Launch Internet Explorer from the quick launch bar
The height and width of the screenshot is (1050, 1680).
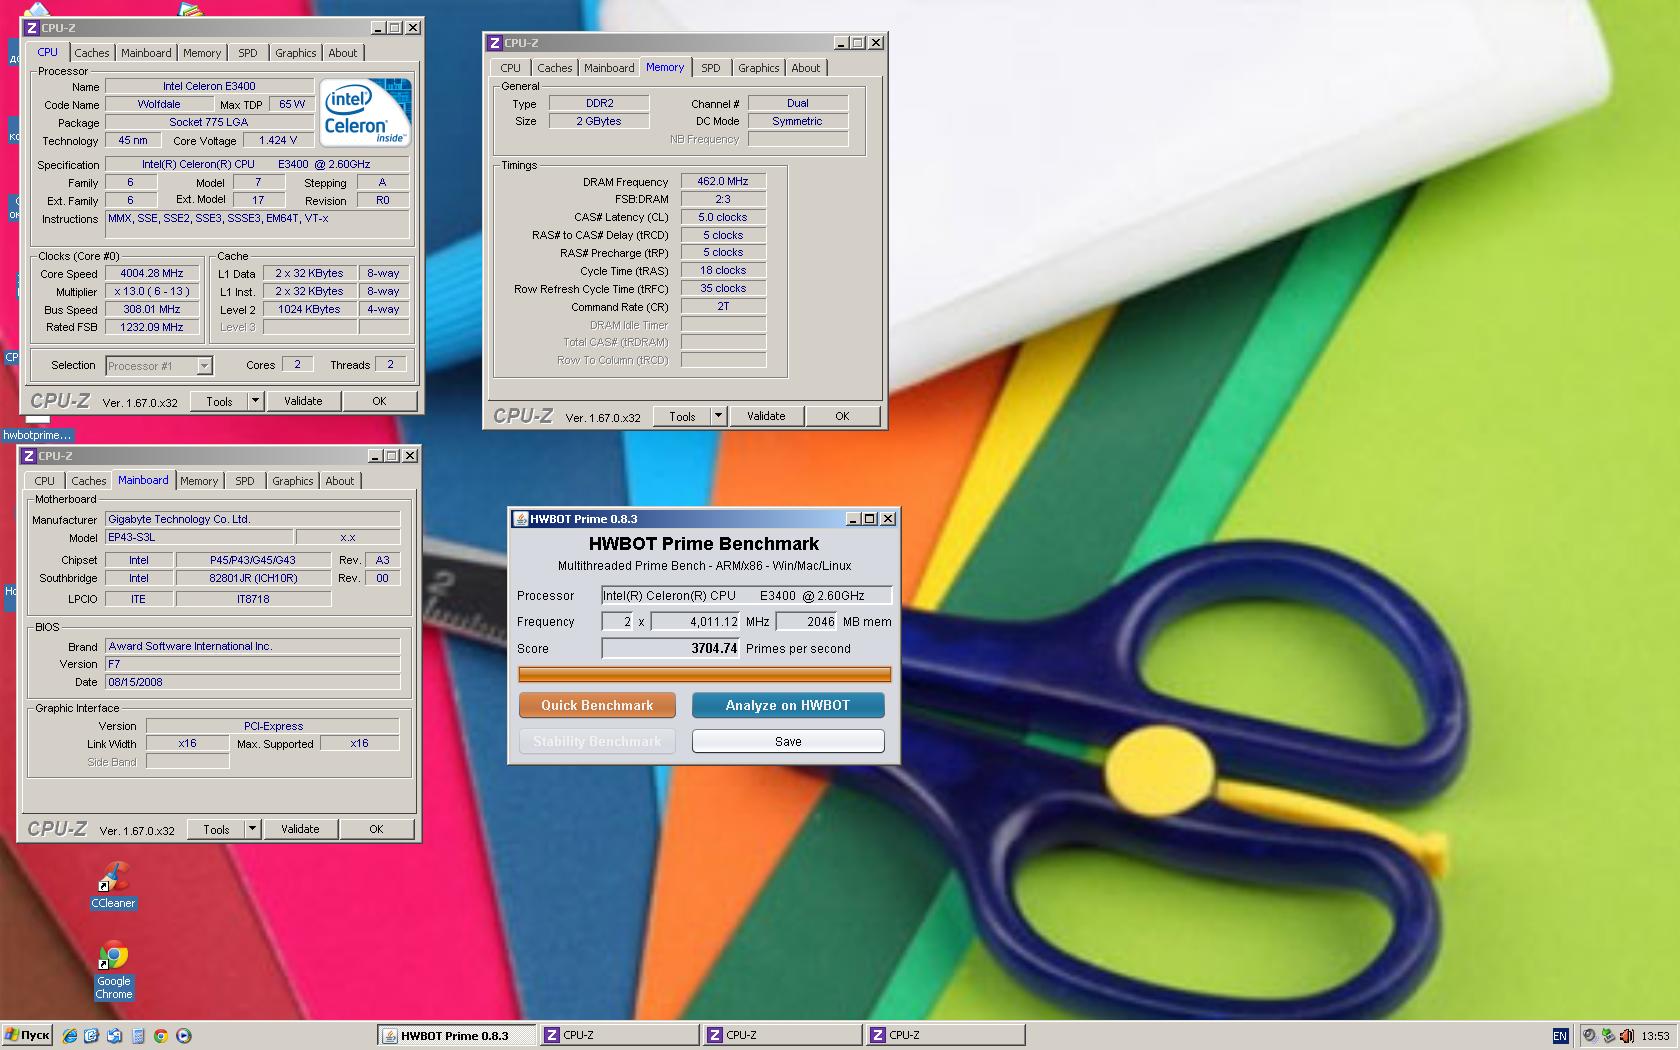(70, 1036)
